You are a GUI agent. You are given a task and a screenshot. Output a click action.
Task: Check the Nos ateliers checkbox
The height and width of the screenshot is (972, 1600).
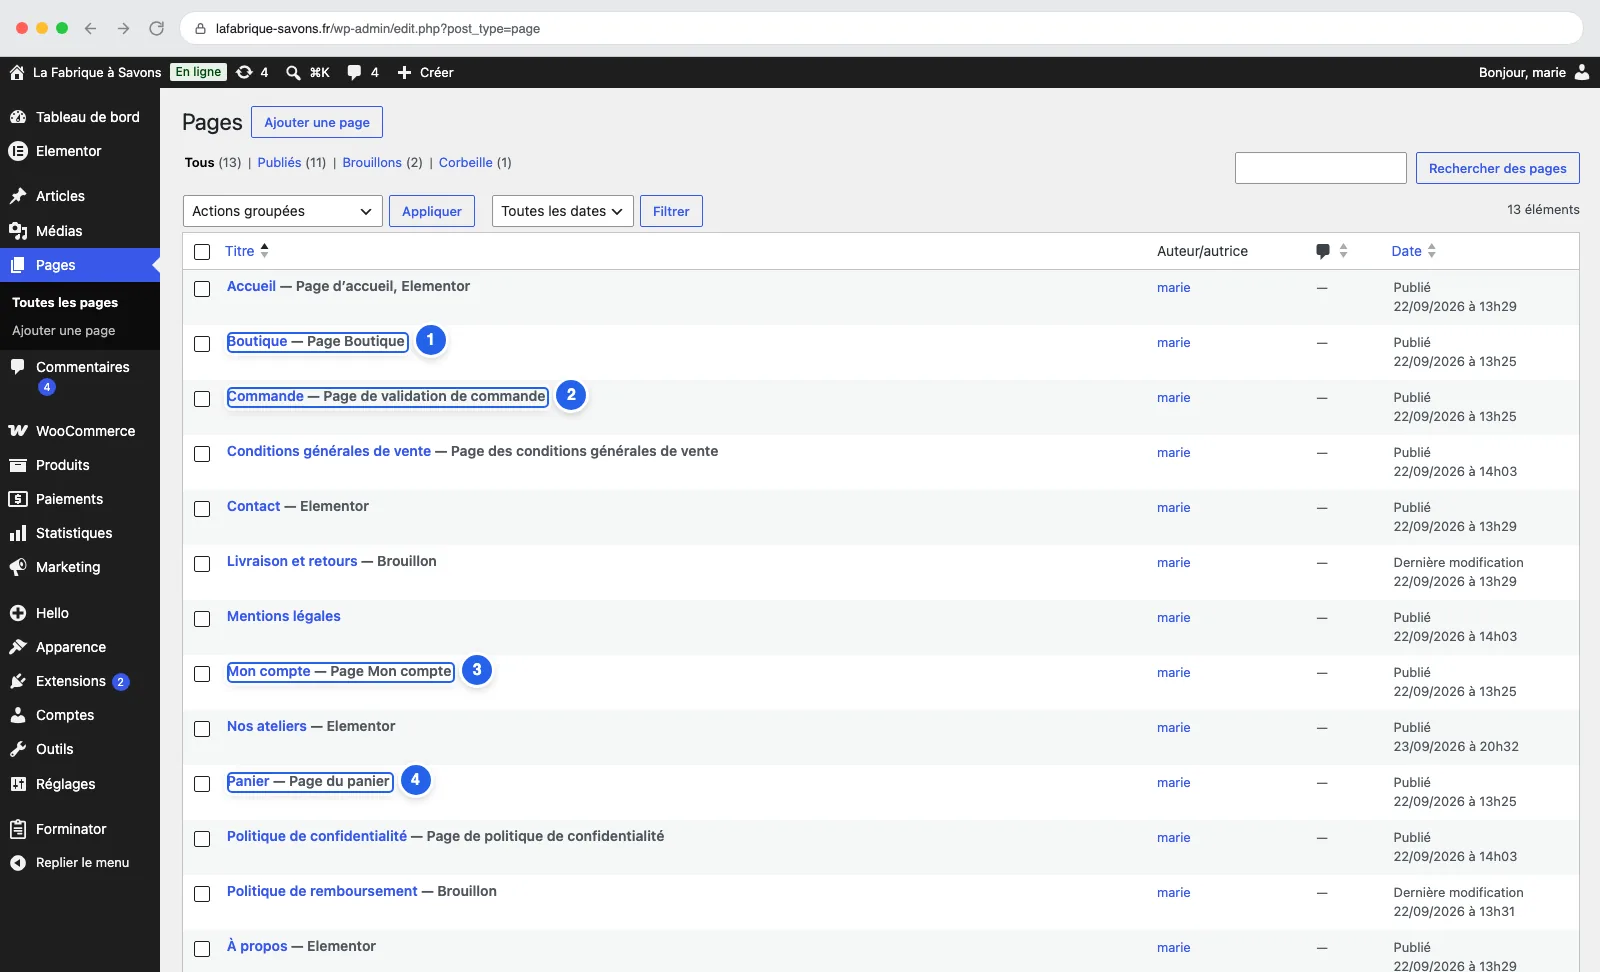point(202,729)
